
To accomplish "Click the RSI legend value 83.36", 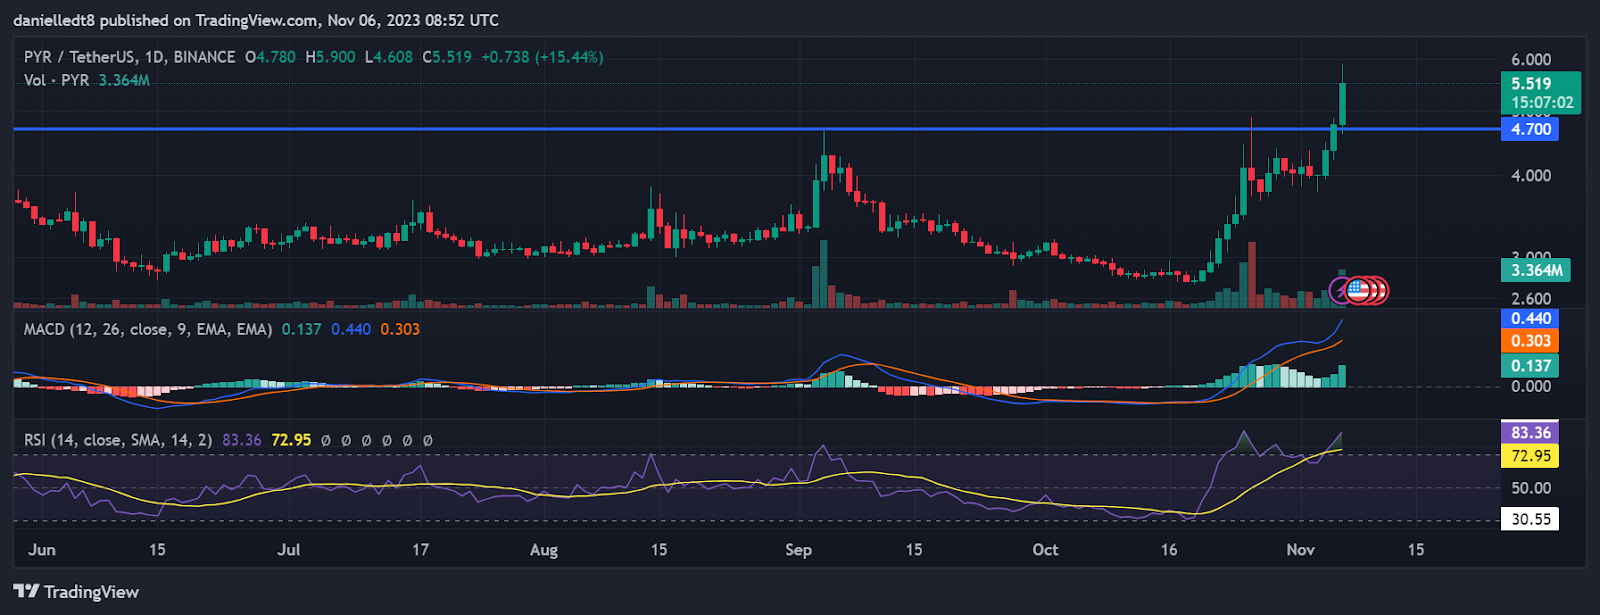I will click(x=242, y=440).
